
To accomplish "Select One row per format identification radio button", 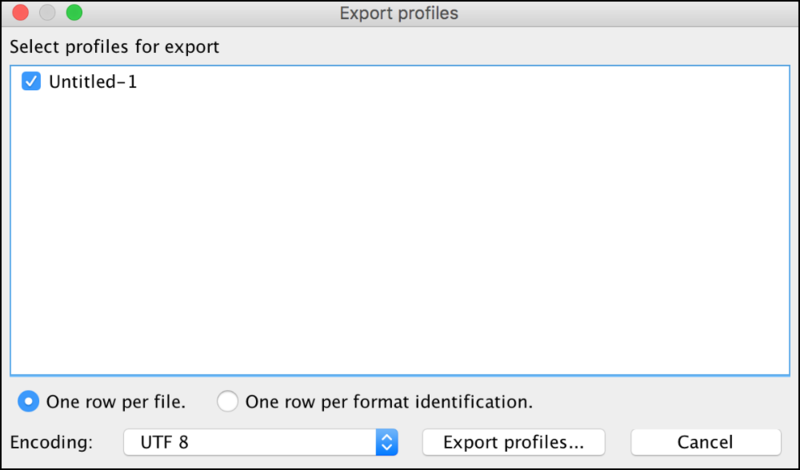I will click(x=228, y=401).
